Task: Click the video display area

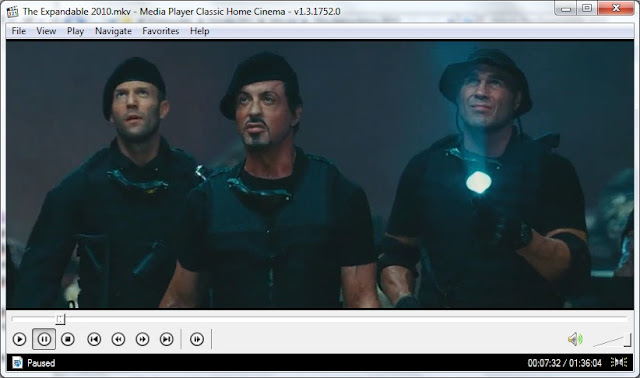Action: point(320,174)
